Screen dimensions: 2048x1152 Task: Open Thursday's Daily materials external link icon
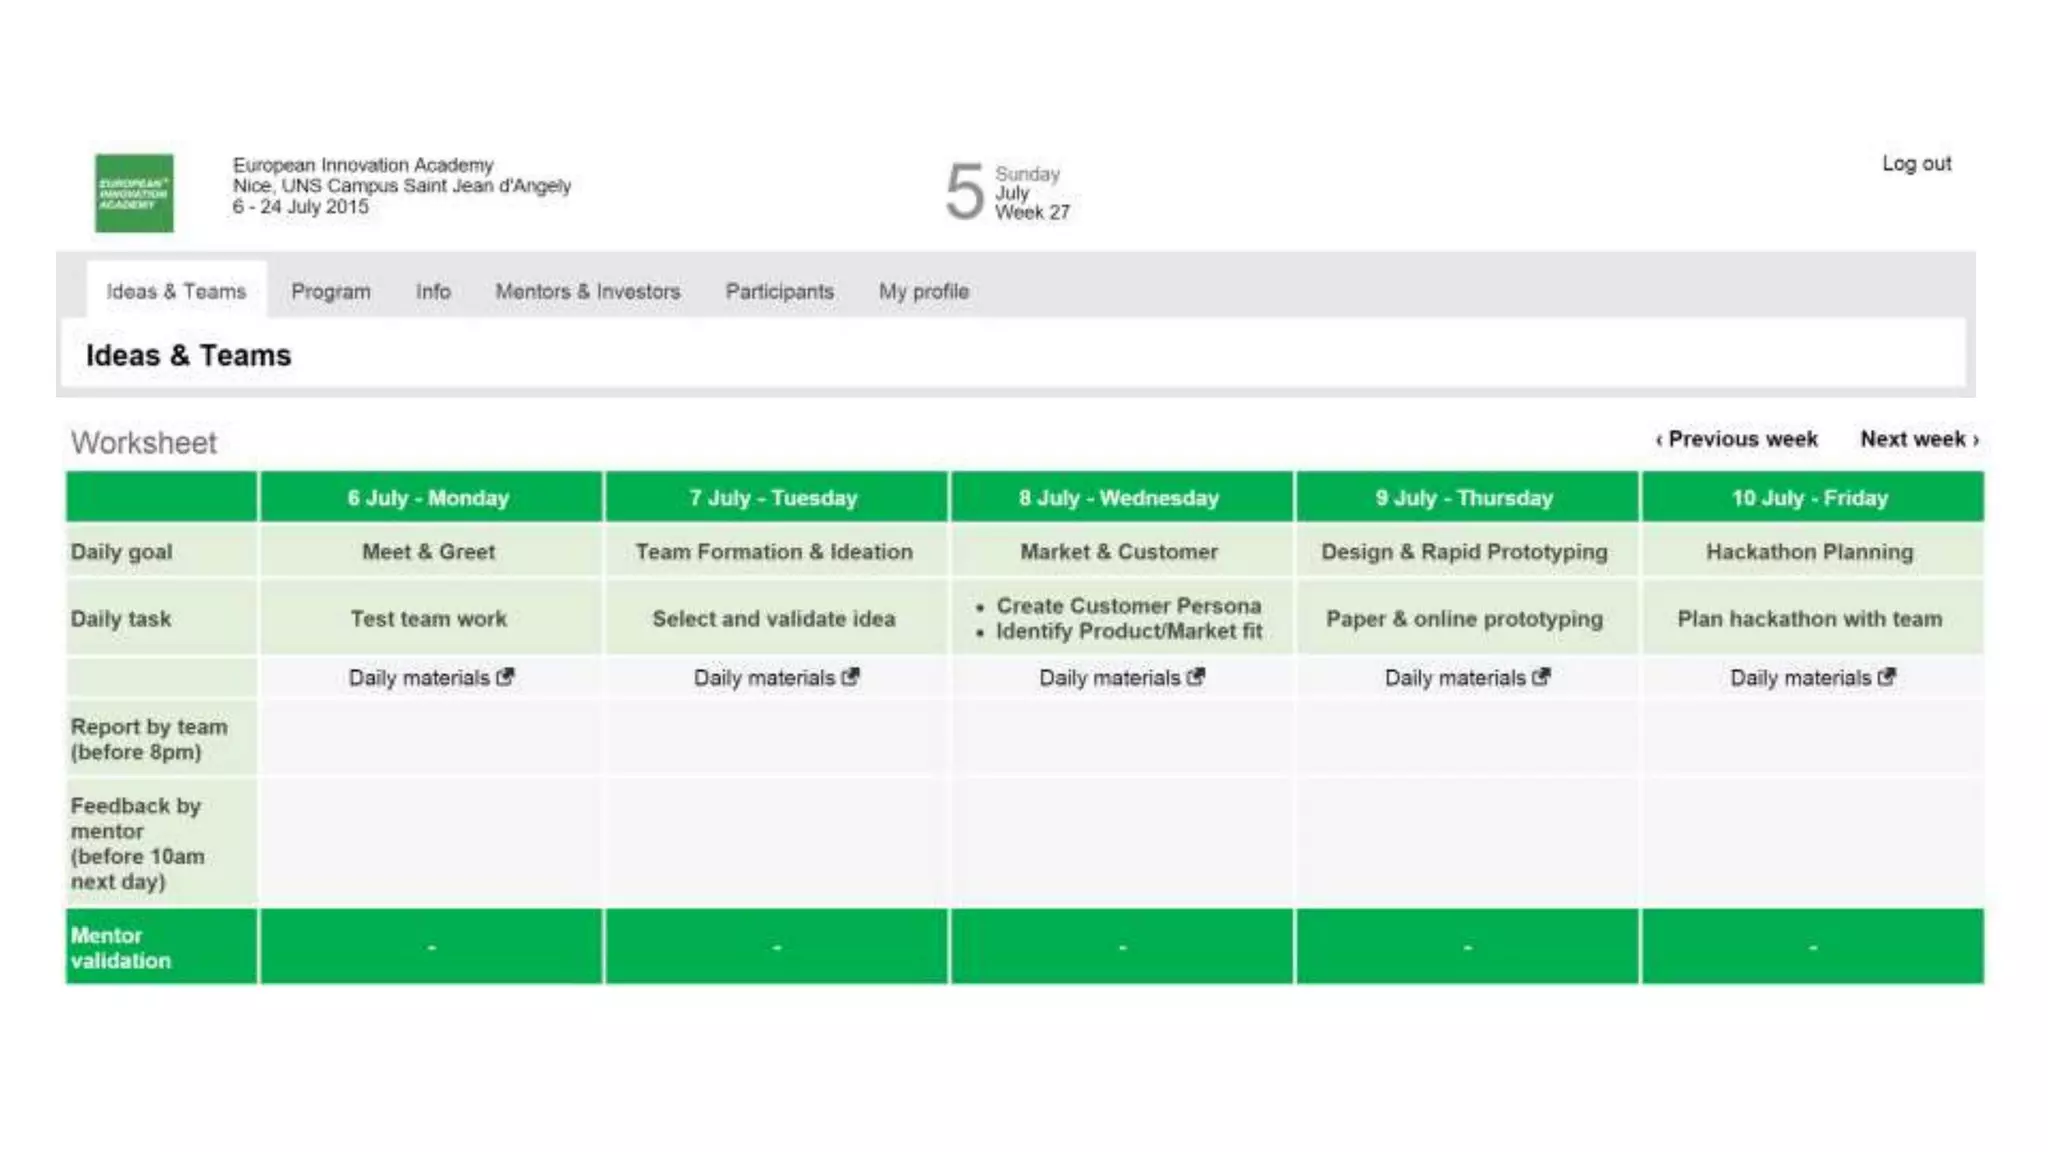click(1540, 677)
